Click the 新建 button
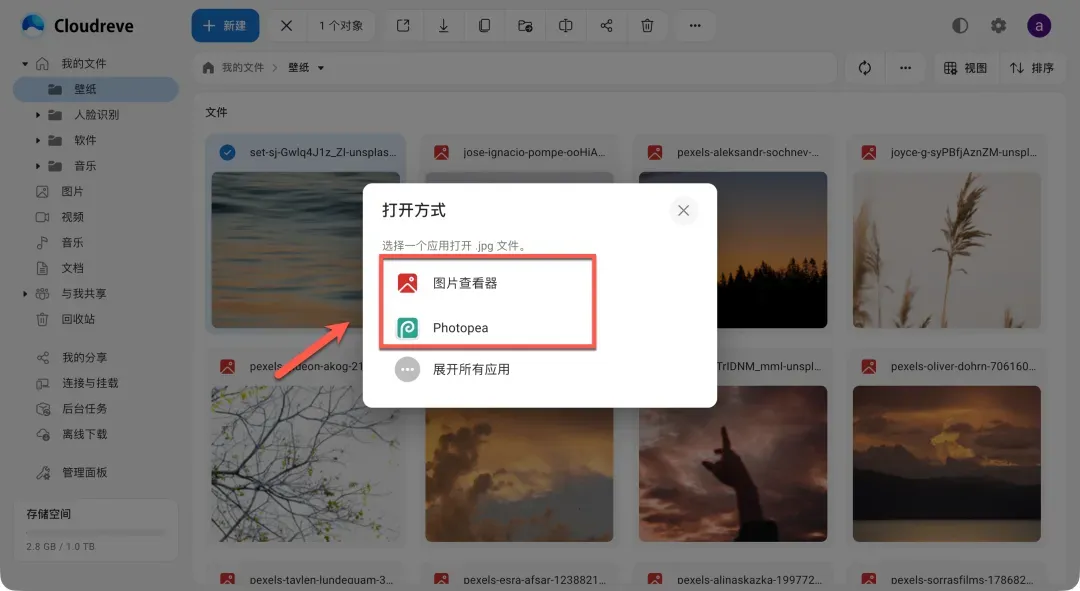This screenshot has width=1080, height=591. (225, 26)
